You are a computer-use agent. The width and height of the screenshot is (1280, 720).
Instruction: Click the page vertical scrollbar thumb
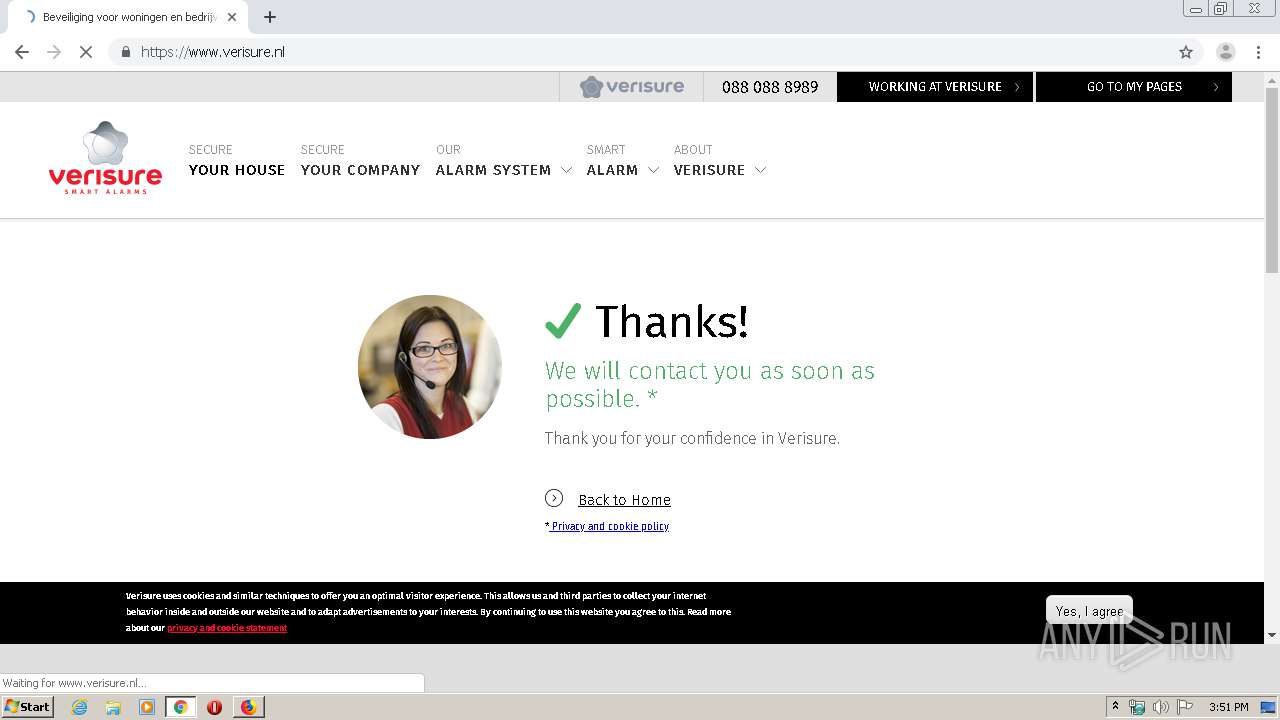pos(1272,180)
